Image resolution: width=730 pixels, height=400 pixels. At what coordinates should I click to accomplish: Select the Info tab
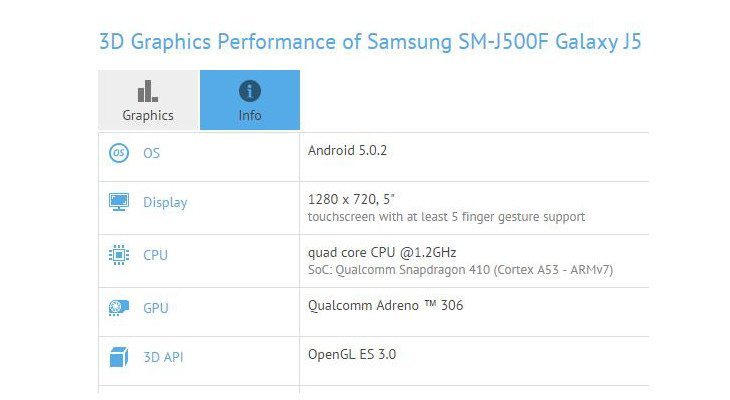click(x=250, y=100)
